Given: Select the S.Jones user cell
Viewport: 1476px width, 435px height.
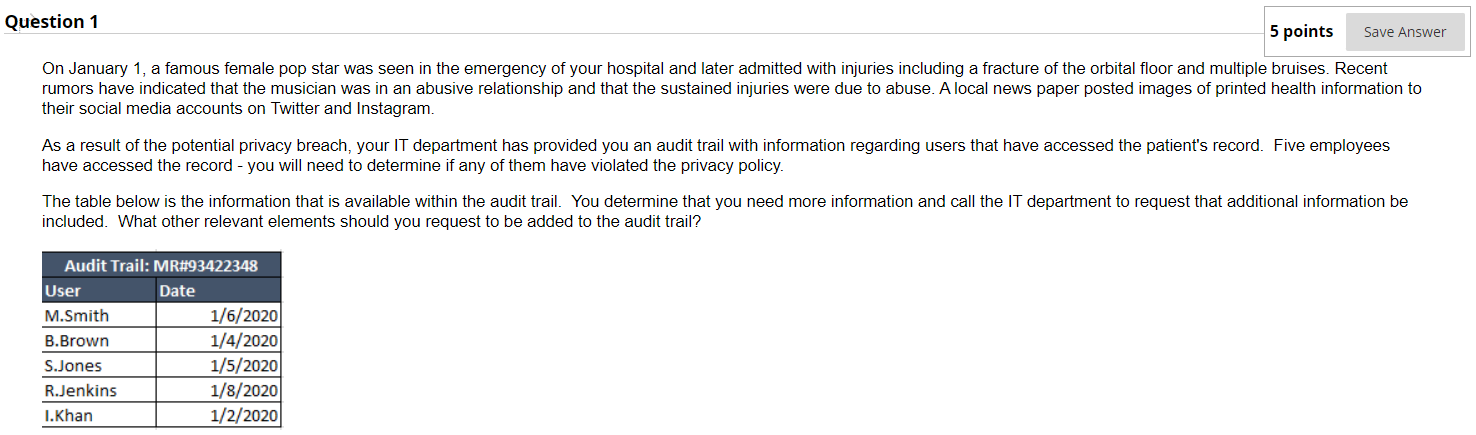Looking at the screenshot, I should 99,365.
